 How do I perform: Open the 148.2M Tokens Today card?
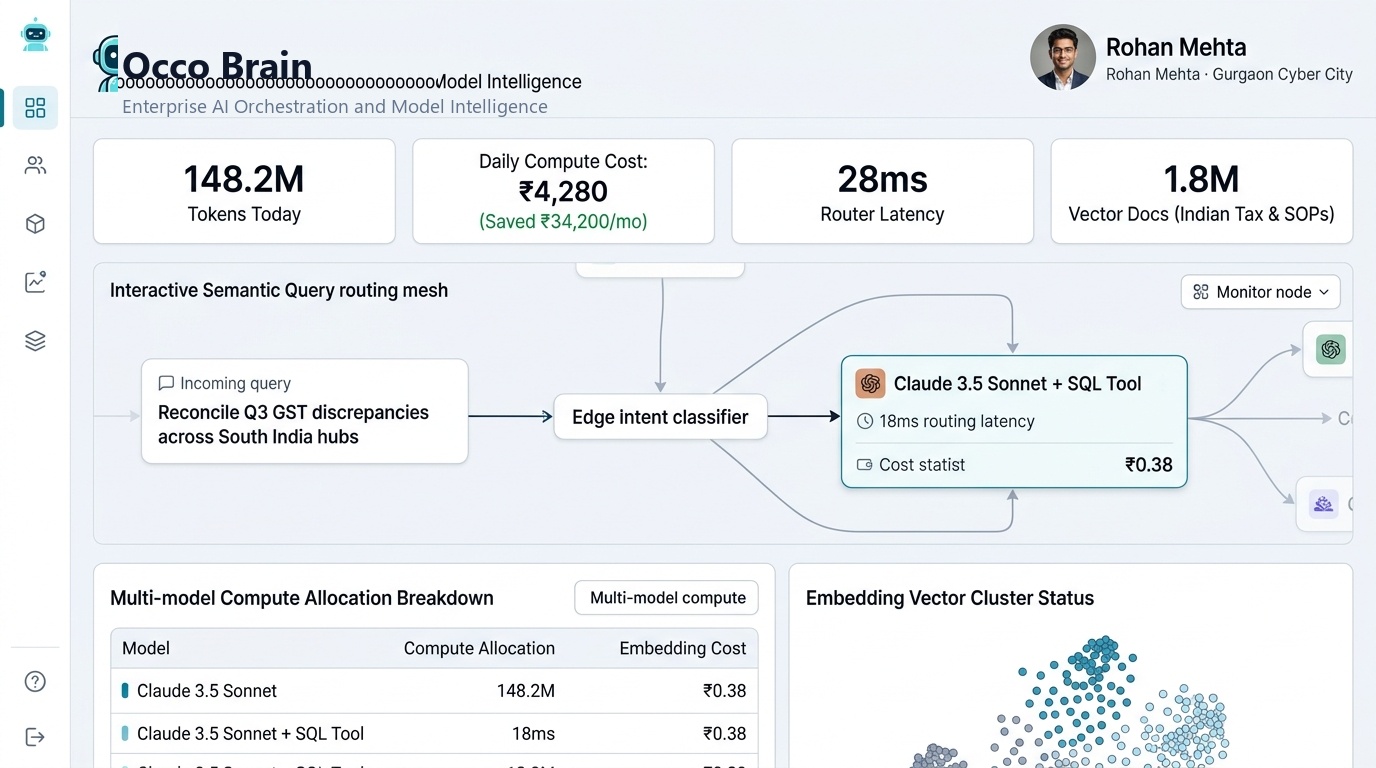pyautogui.click(x=244, y=191)
